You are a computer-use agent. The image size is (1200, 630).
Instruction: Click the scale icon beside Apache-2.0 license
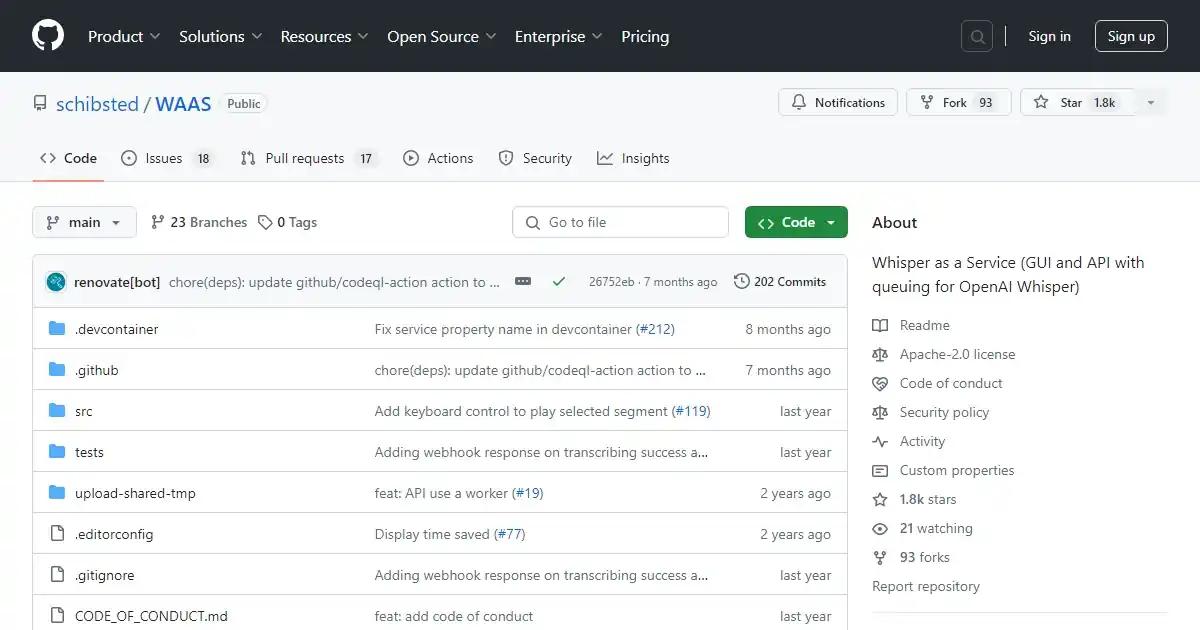(880, 354)
